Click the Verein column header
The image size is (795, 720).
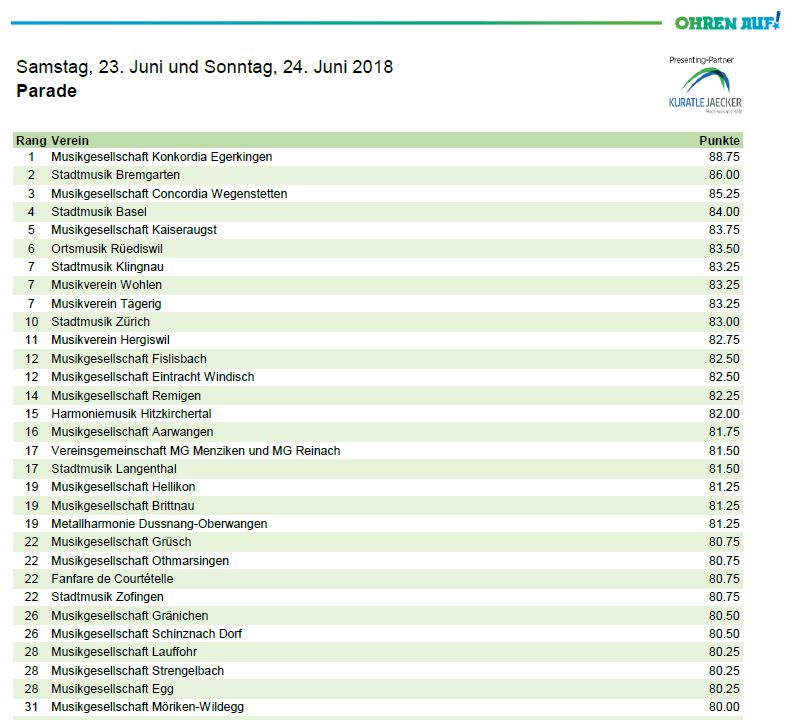point(70,140)
